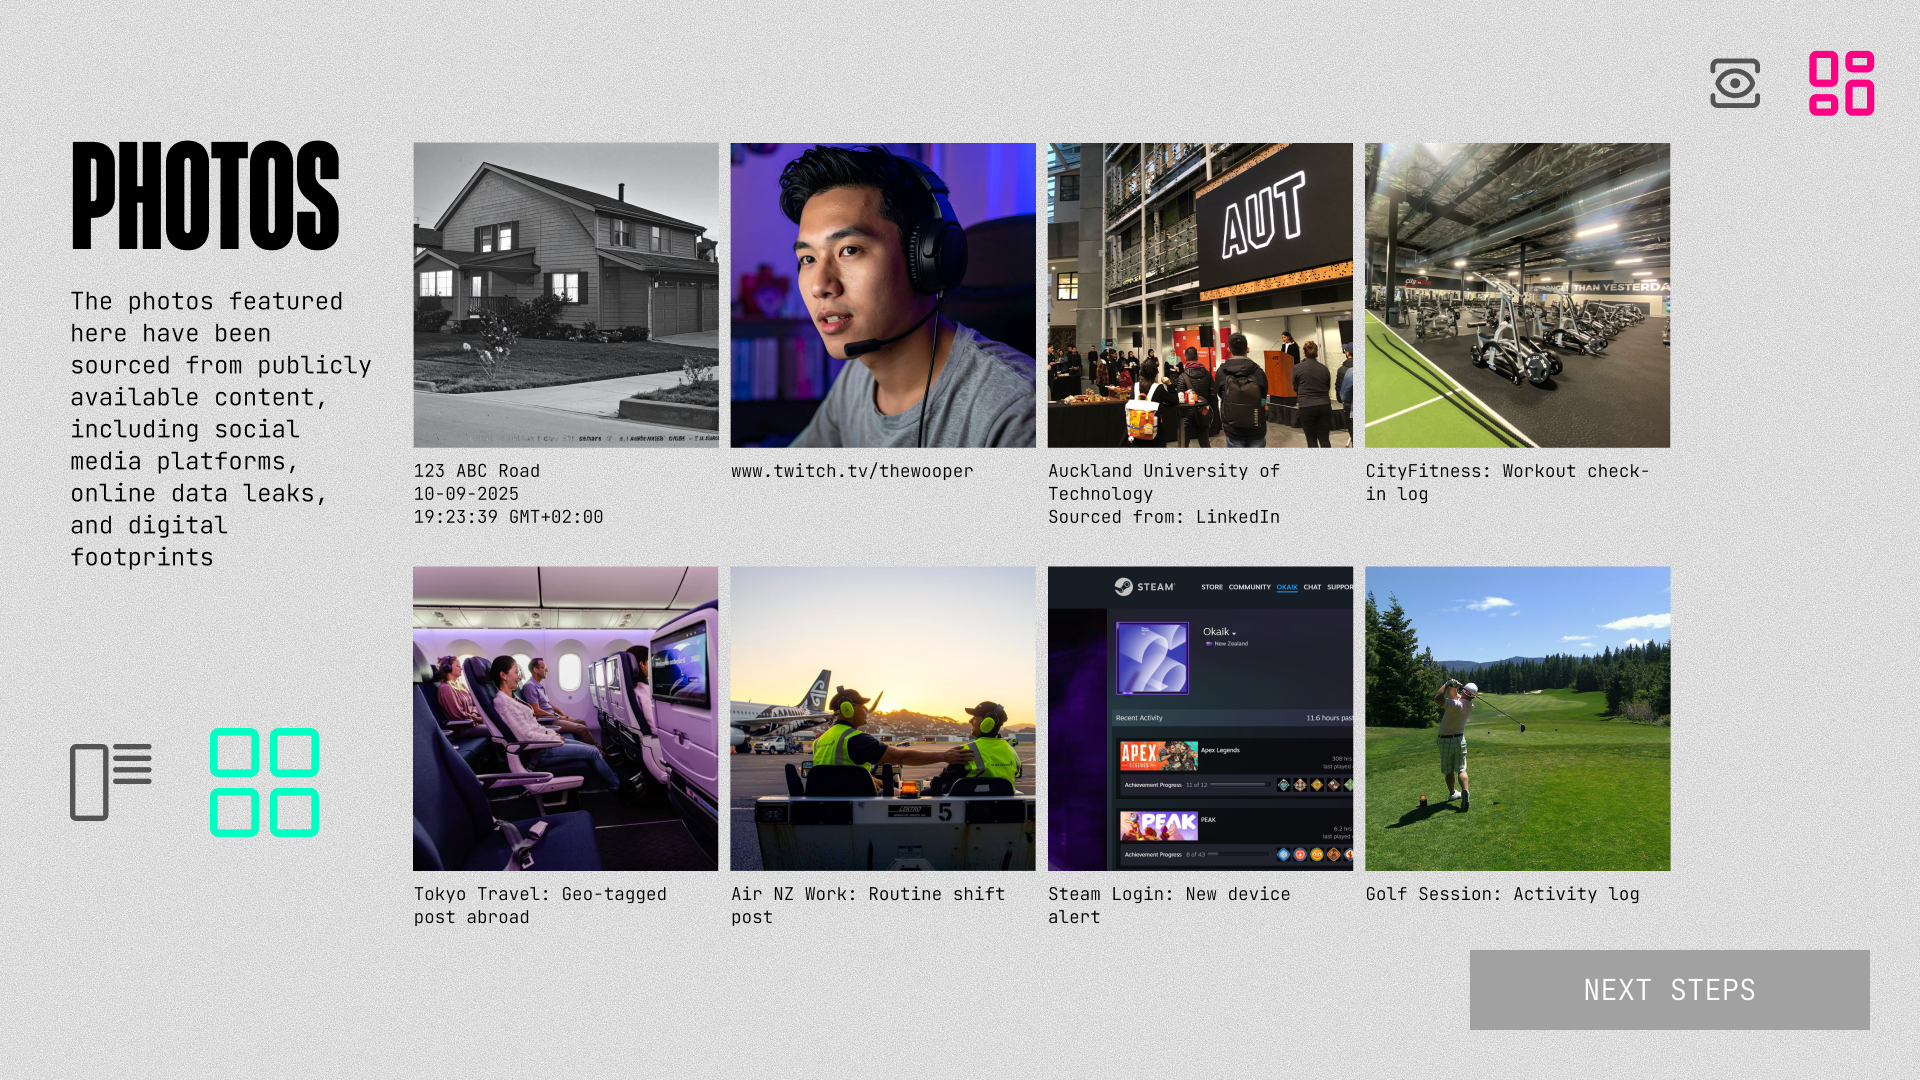This screenshot has width=1920, height=1080.
Task: Open the AUT building photo
Action: [x=1200, y=295]
